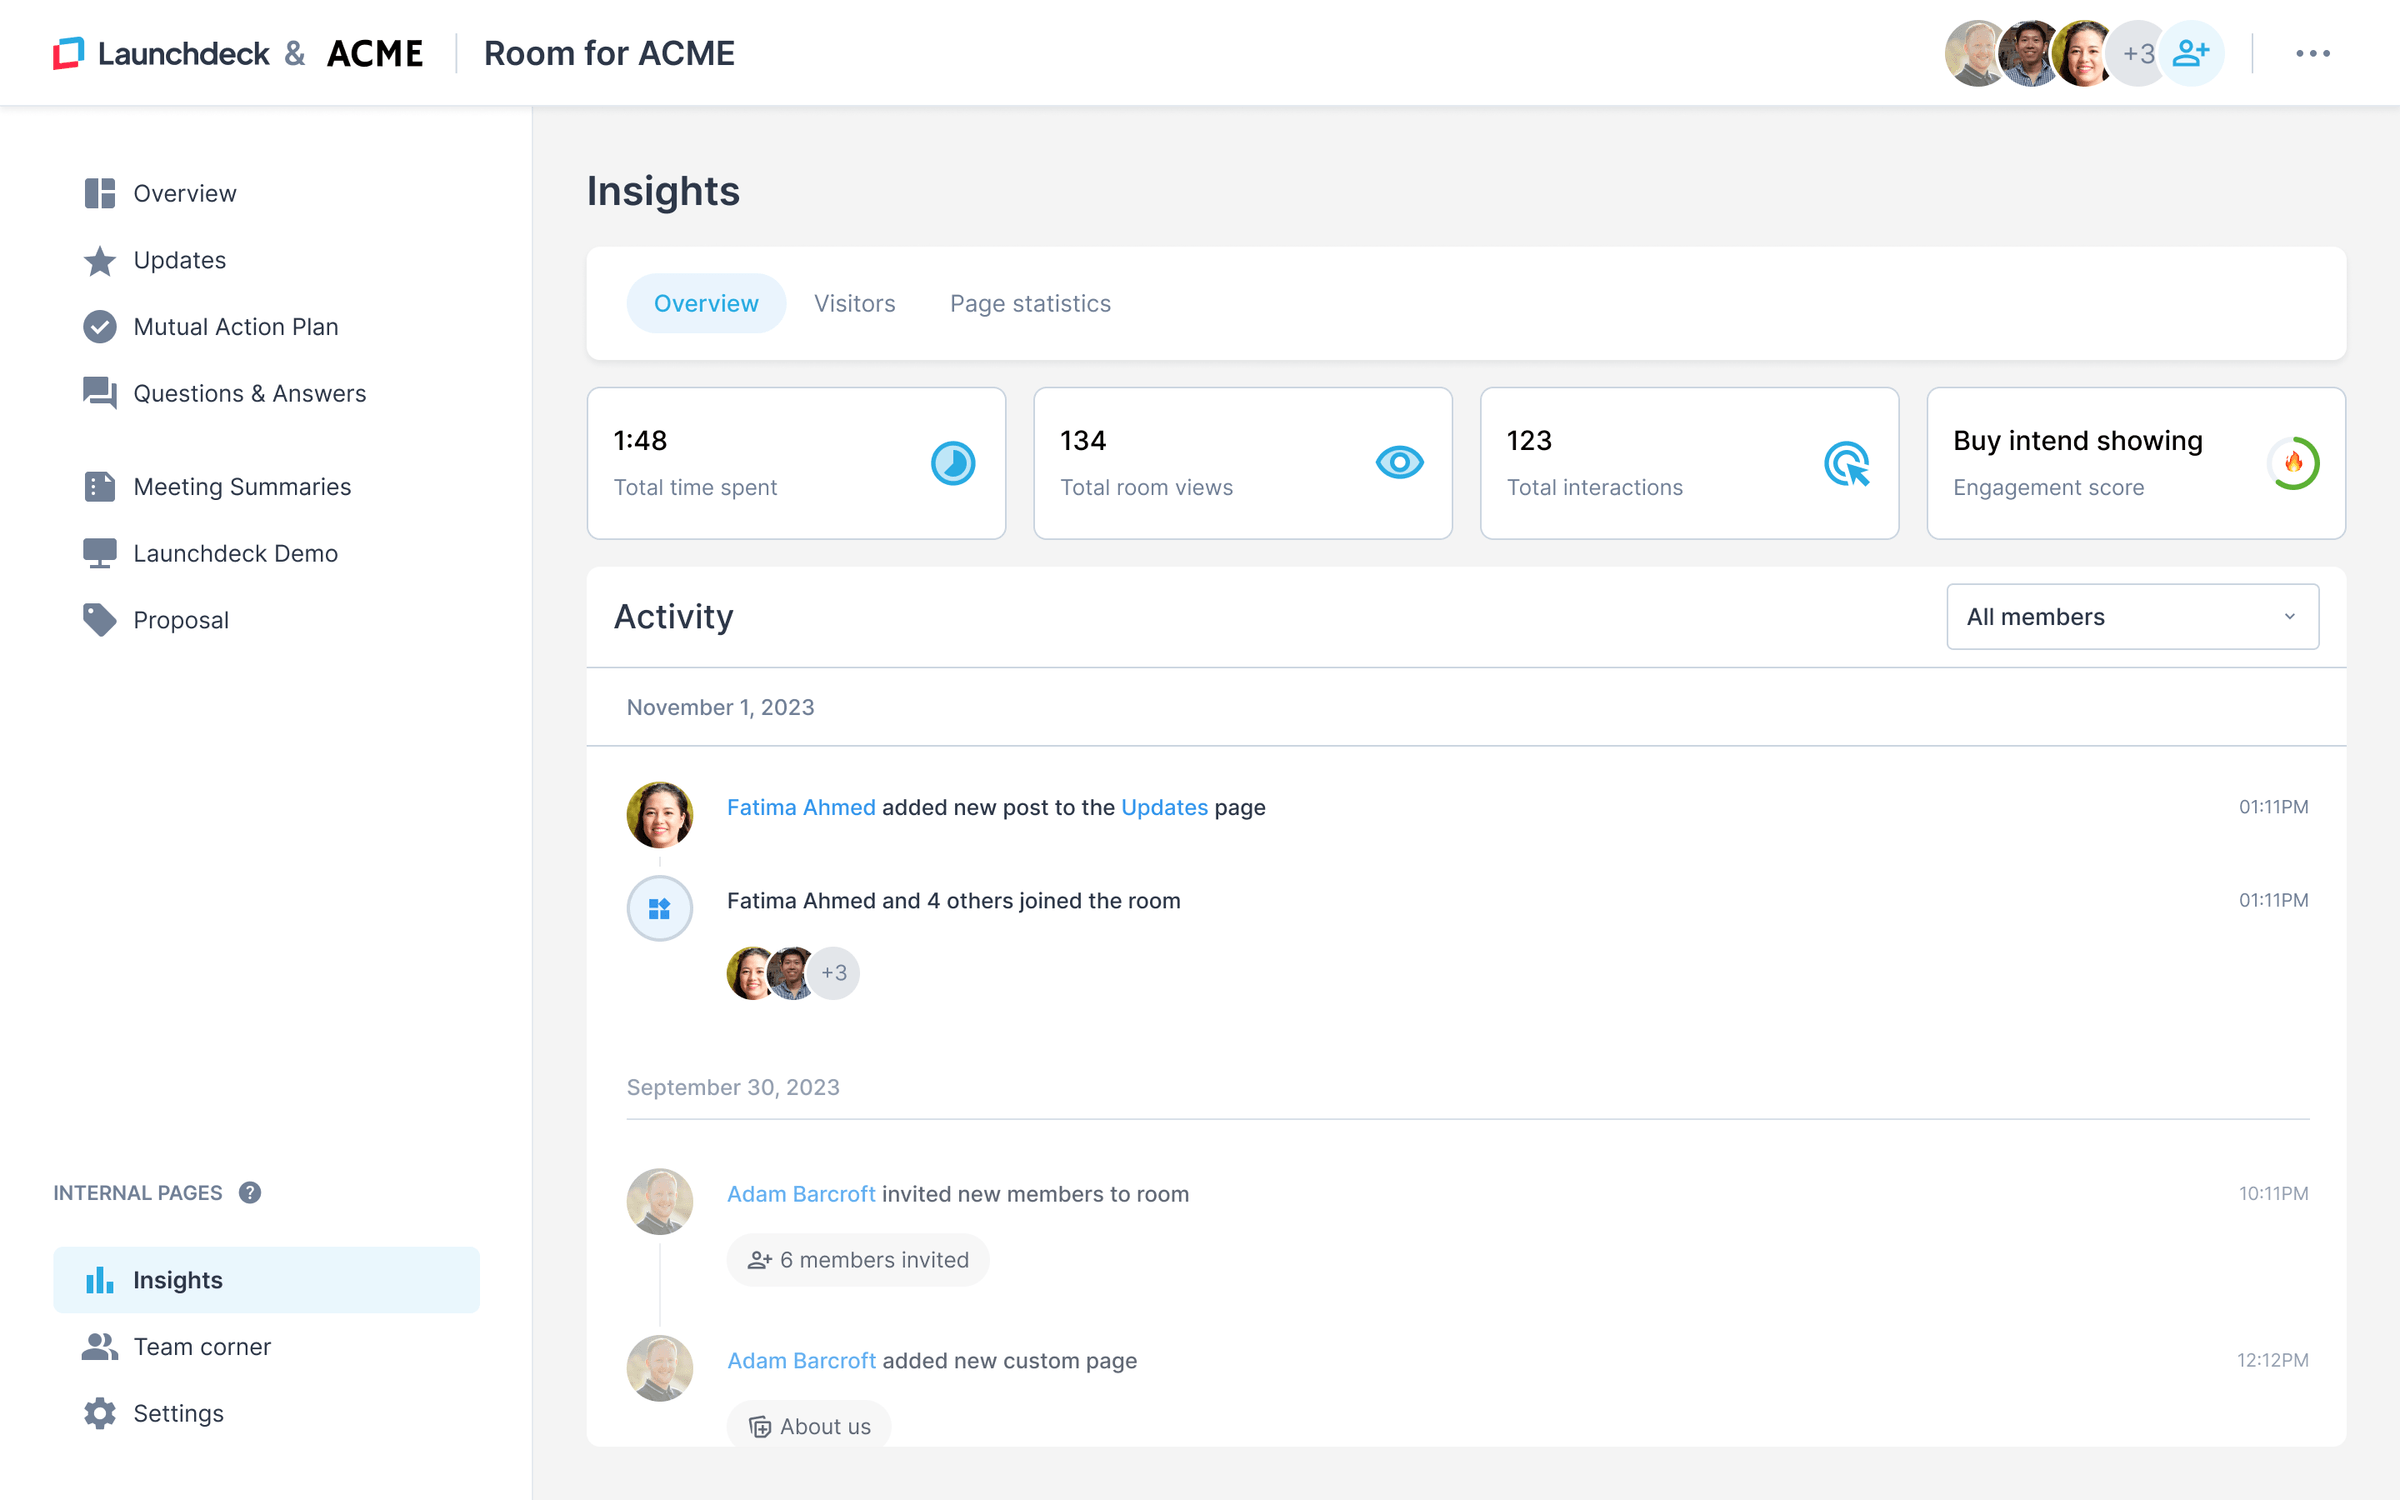Click Adam Barcroft link on invited members entry
Image resolution: width=2400 pixels, height=1500 pixels.
801,1194
